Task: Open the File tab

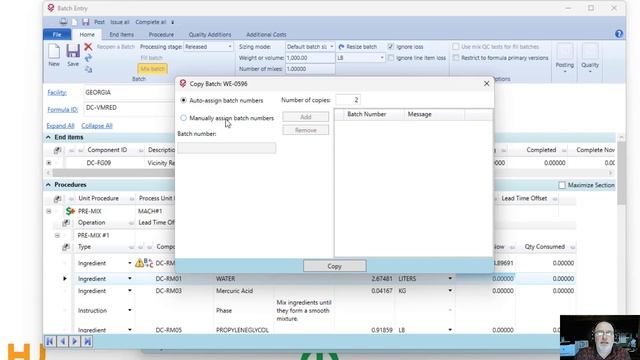Action: pyautogui.click(x=57, y=35)
